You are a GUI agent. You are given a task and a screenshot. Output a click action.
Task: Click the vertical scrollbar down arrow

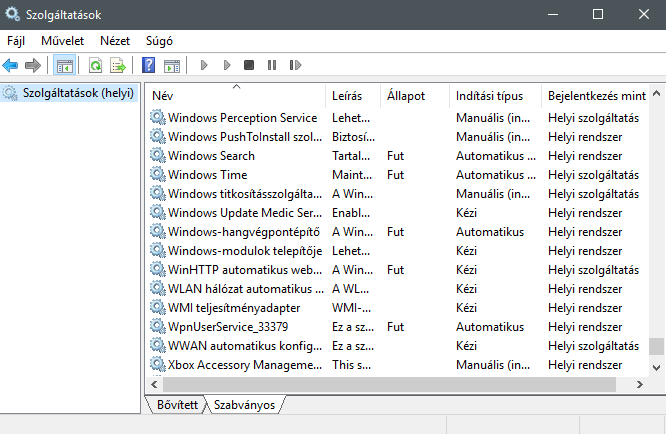(x=657, y=368)
